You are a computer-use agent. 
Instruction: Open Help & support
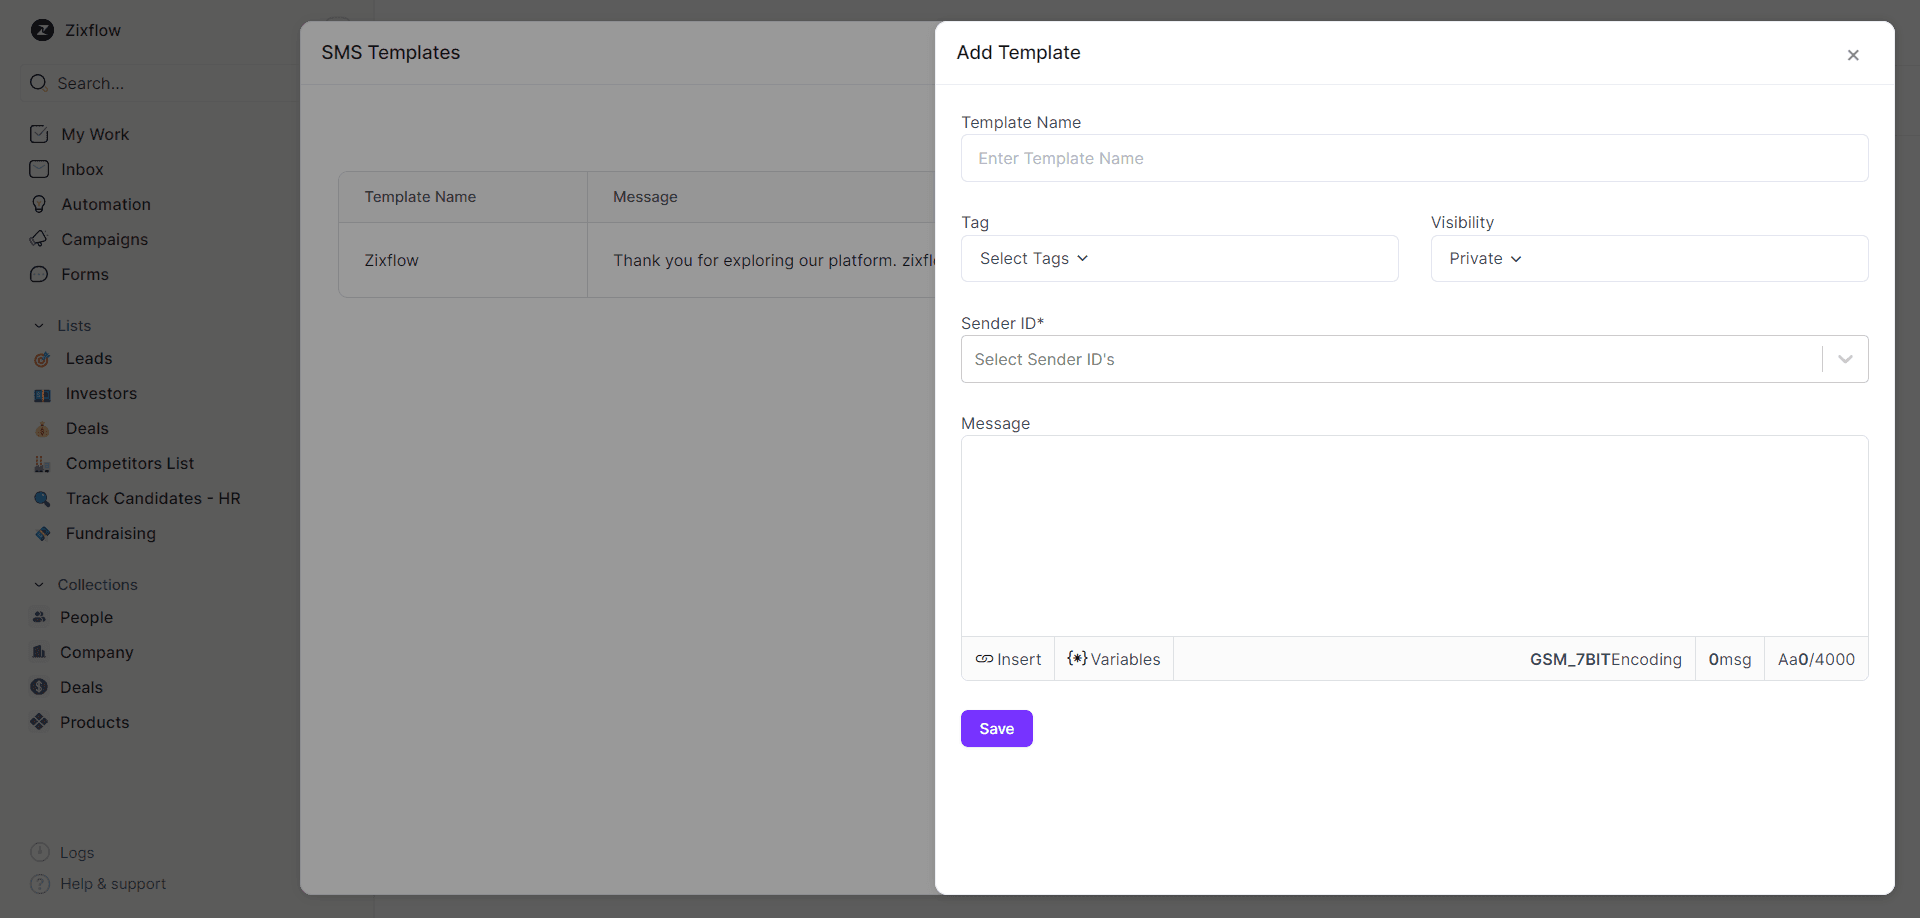pos(112,884)
